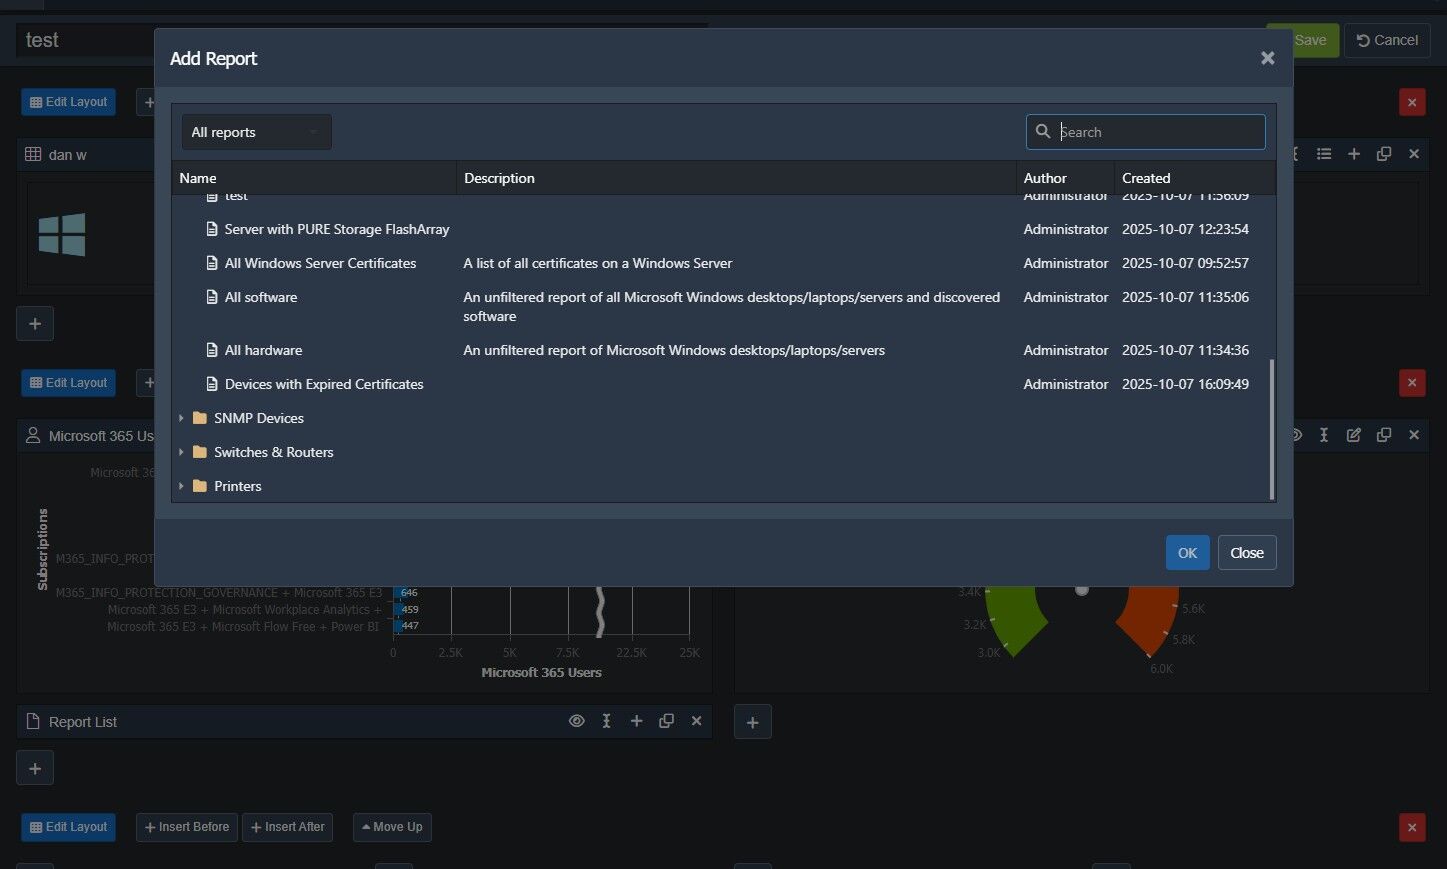Click the file icon of the All hardware report
Image resolution: width=1447 pixels, height=869 pixels.
212,350
